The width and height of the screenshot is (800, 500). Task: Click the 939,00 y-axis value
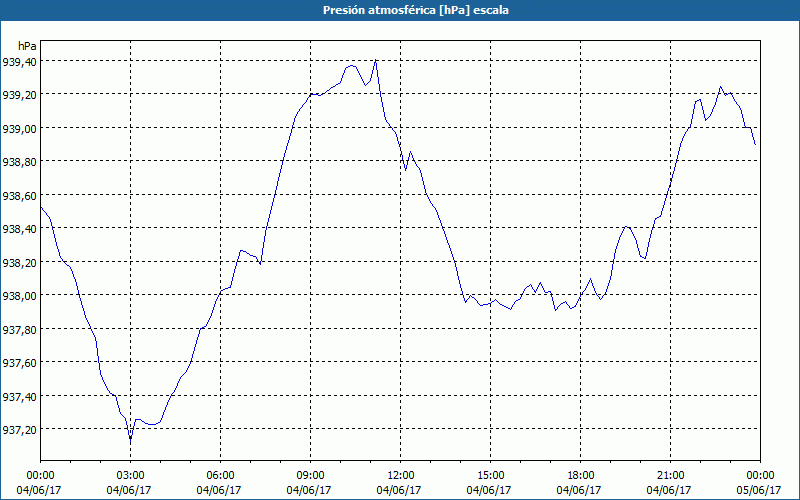19,129
